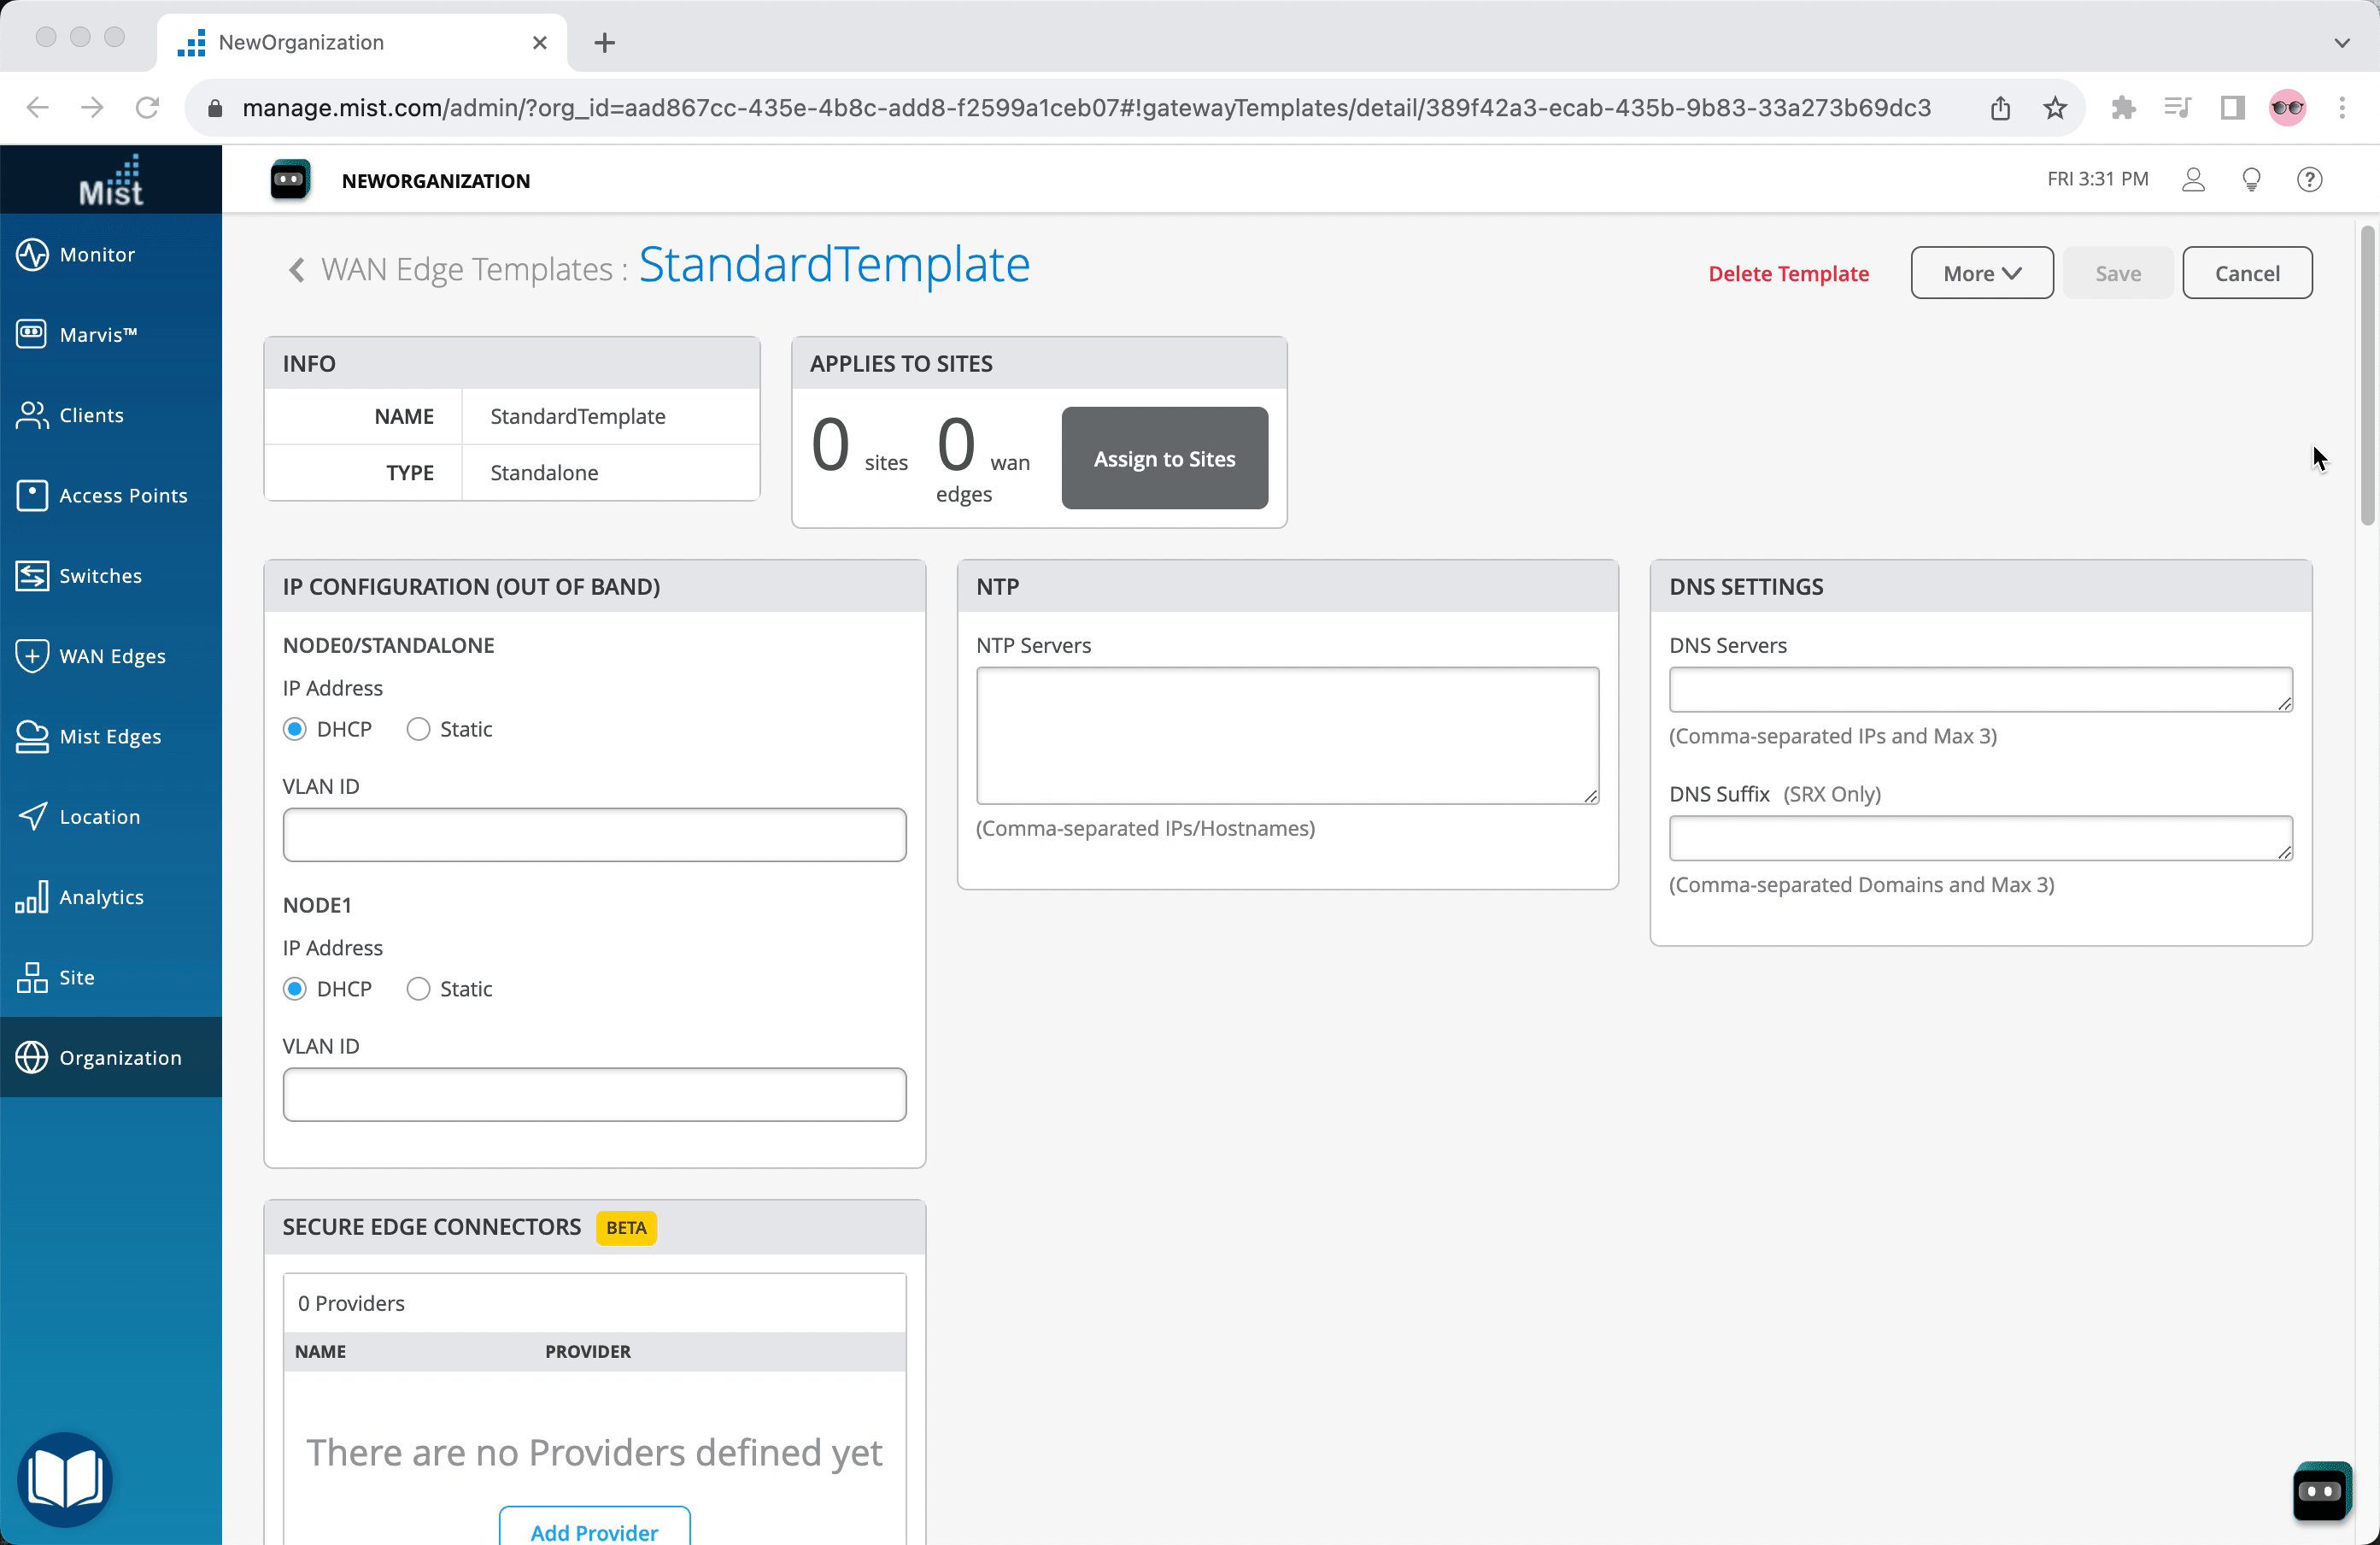The width and height of the screenshot is (2380, 1545).
Task: Open the Analytics sidebar item
Action: point(100,897)
